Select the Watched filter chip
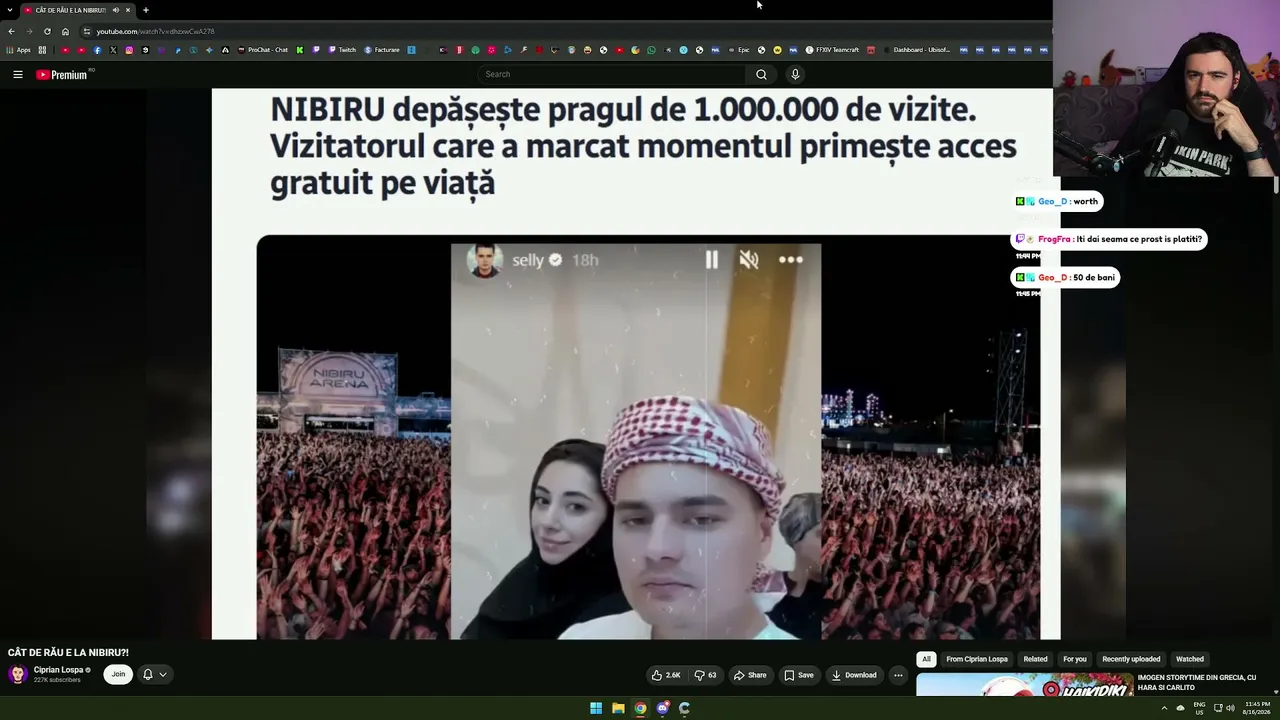1280x720 pixels. tap(1190, 659)
